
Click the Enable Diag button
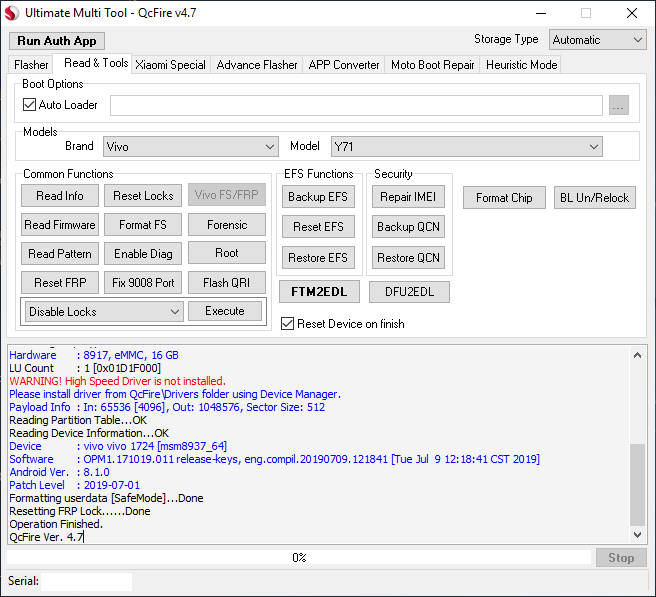[143, 254]
